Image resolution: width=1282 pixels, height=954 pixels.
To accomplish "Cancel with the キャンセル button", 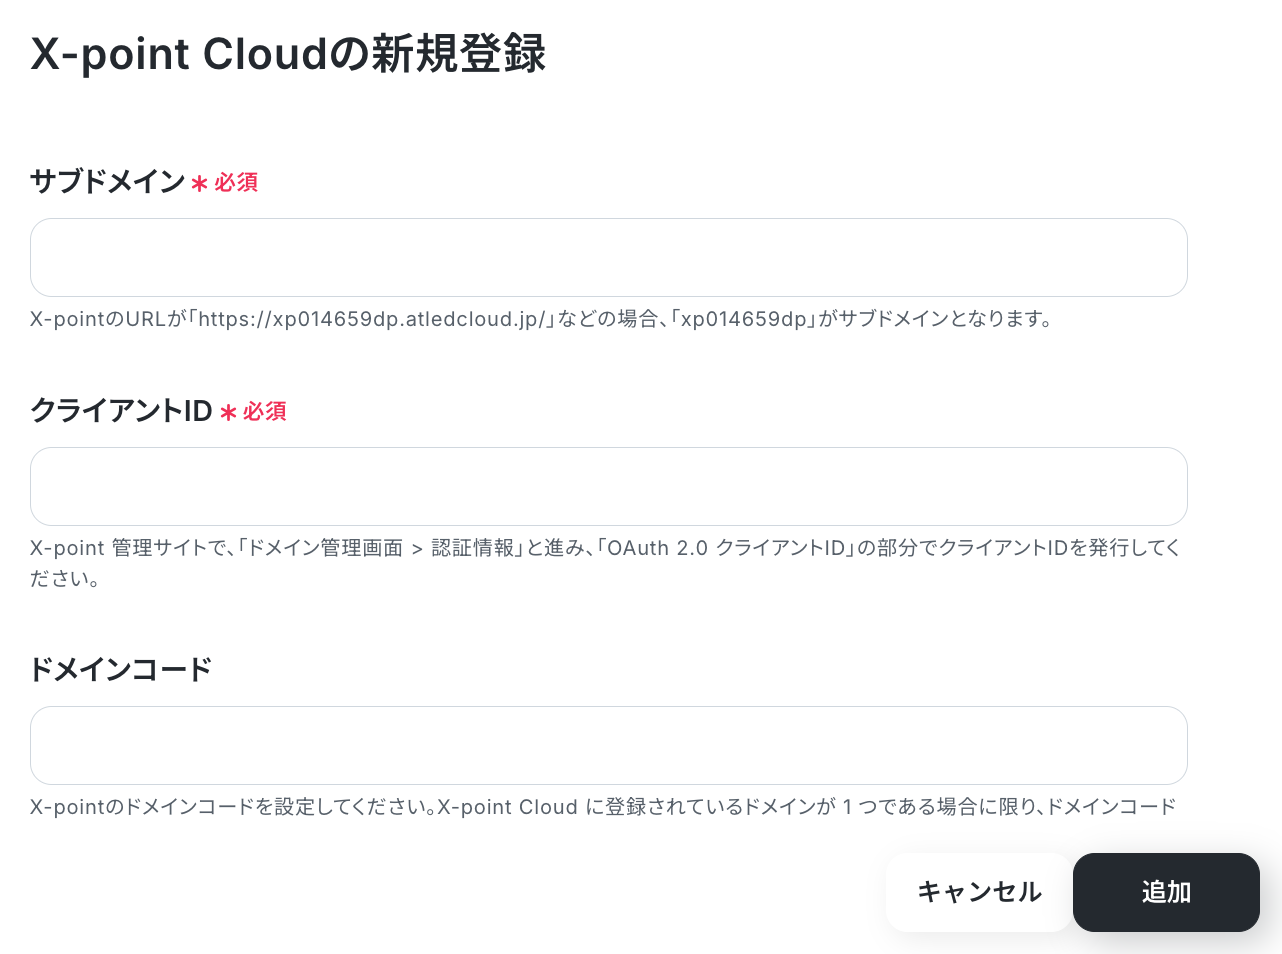I will 979,892.
